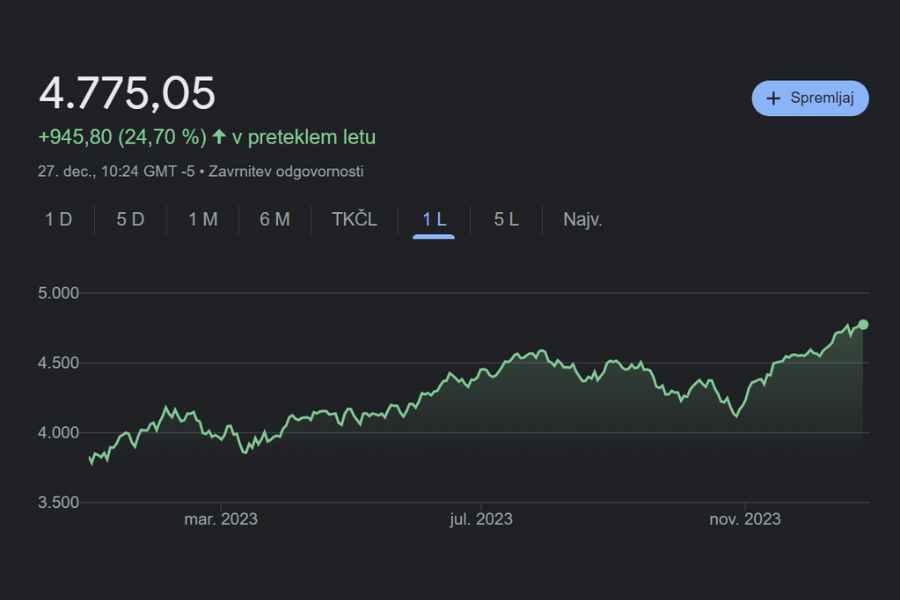
Task: Click the jul. 2023 axis label
Action: tap(481, 519)
